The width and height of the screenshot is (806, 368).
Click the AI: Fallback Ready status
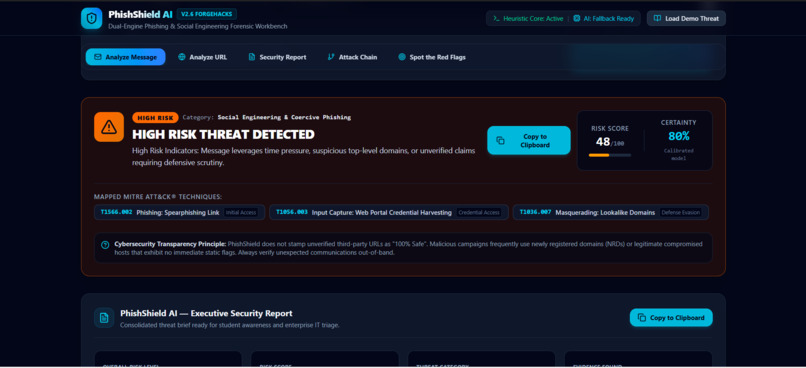(x=604, y=19)
